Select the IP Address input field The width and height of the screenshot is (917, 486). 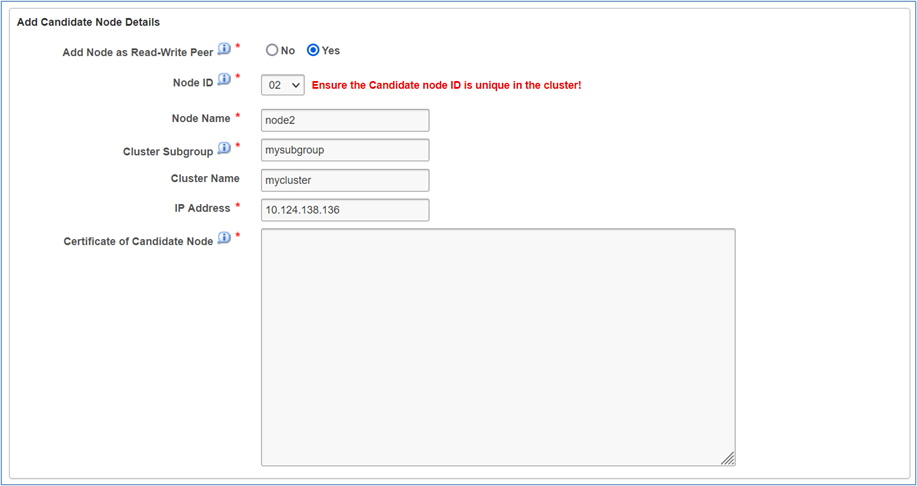point(345,210)
